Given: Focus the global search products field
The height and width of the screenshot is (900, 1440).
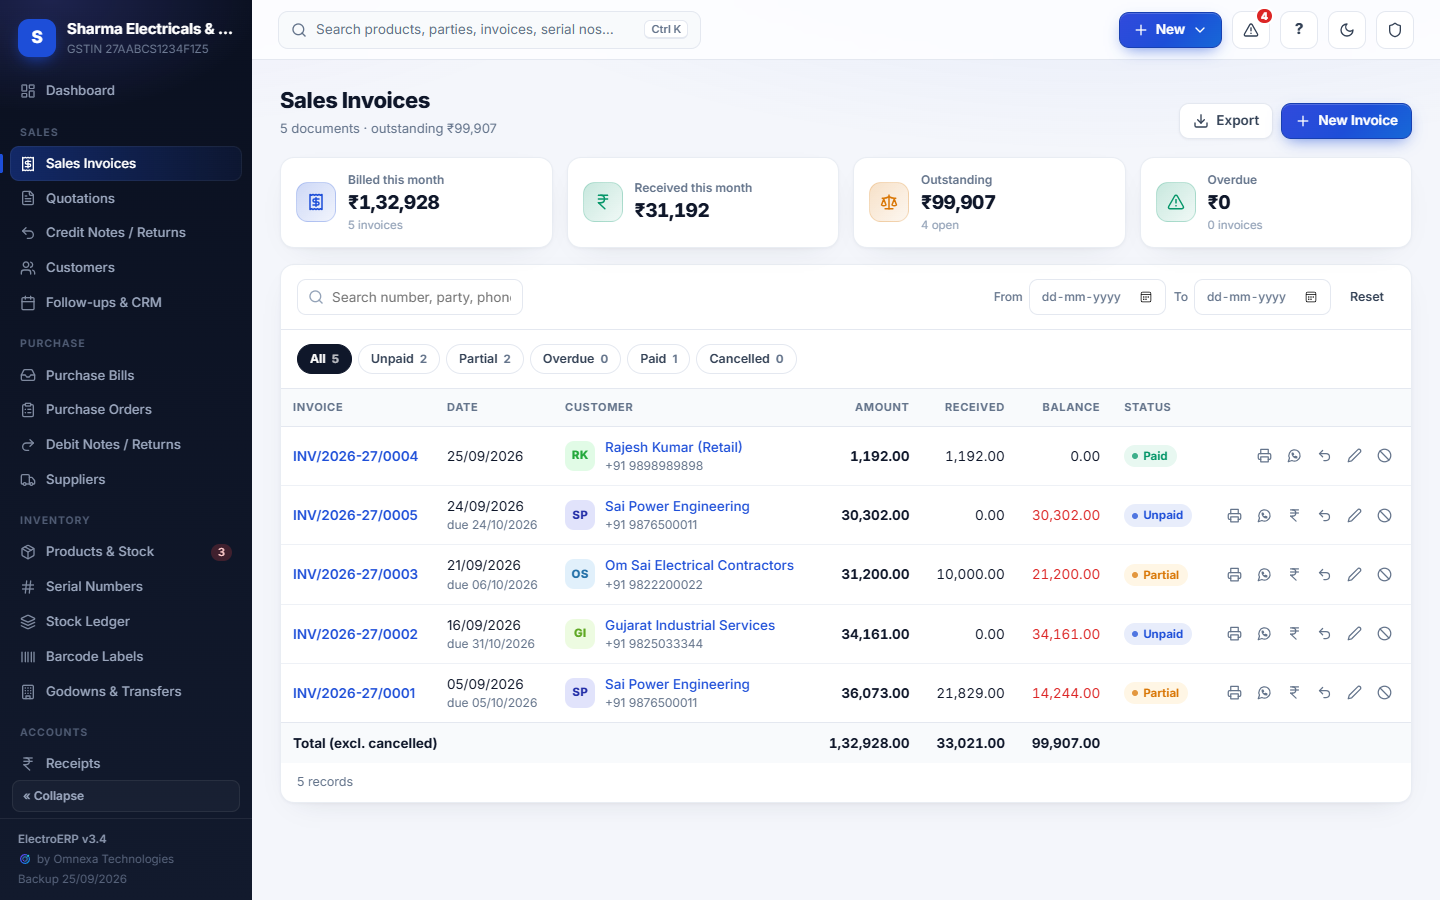Looking at the screenshot, I should [489, 30].
